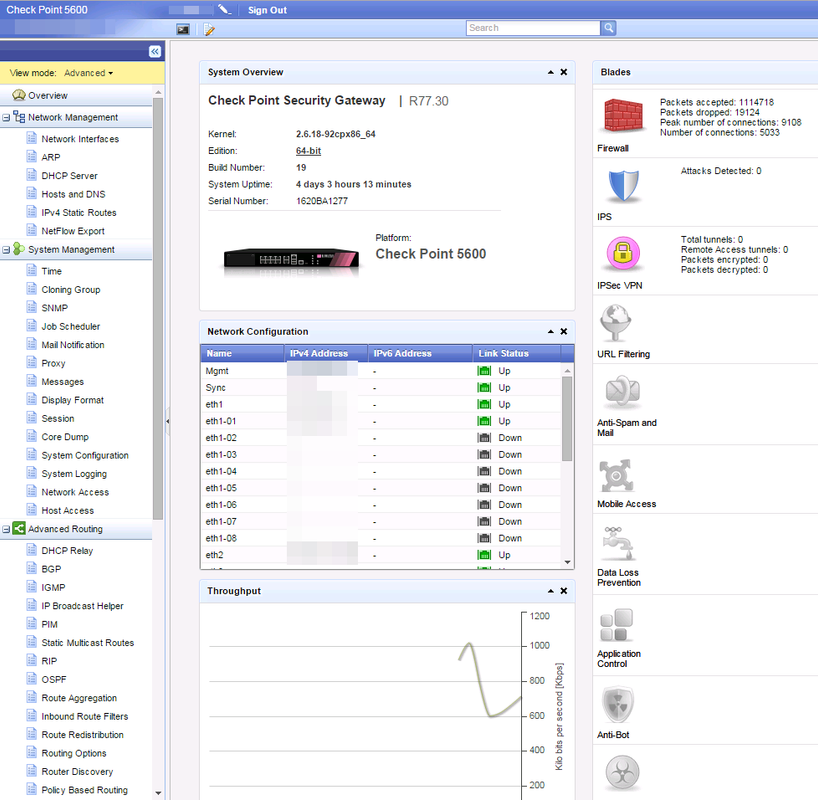Viewport: 818px width, 800px height.
Task: Open the Application Control blade icon
Action: click(616, 625)
